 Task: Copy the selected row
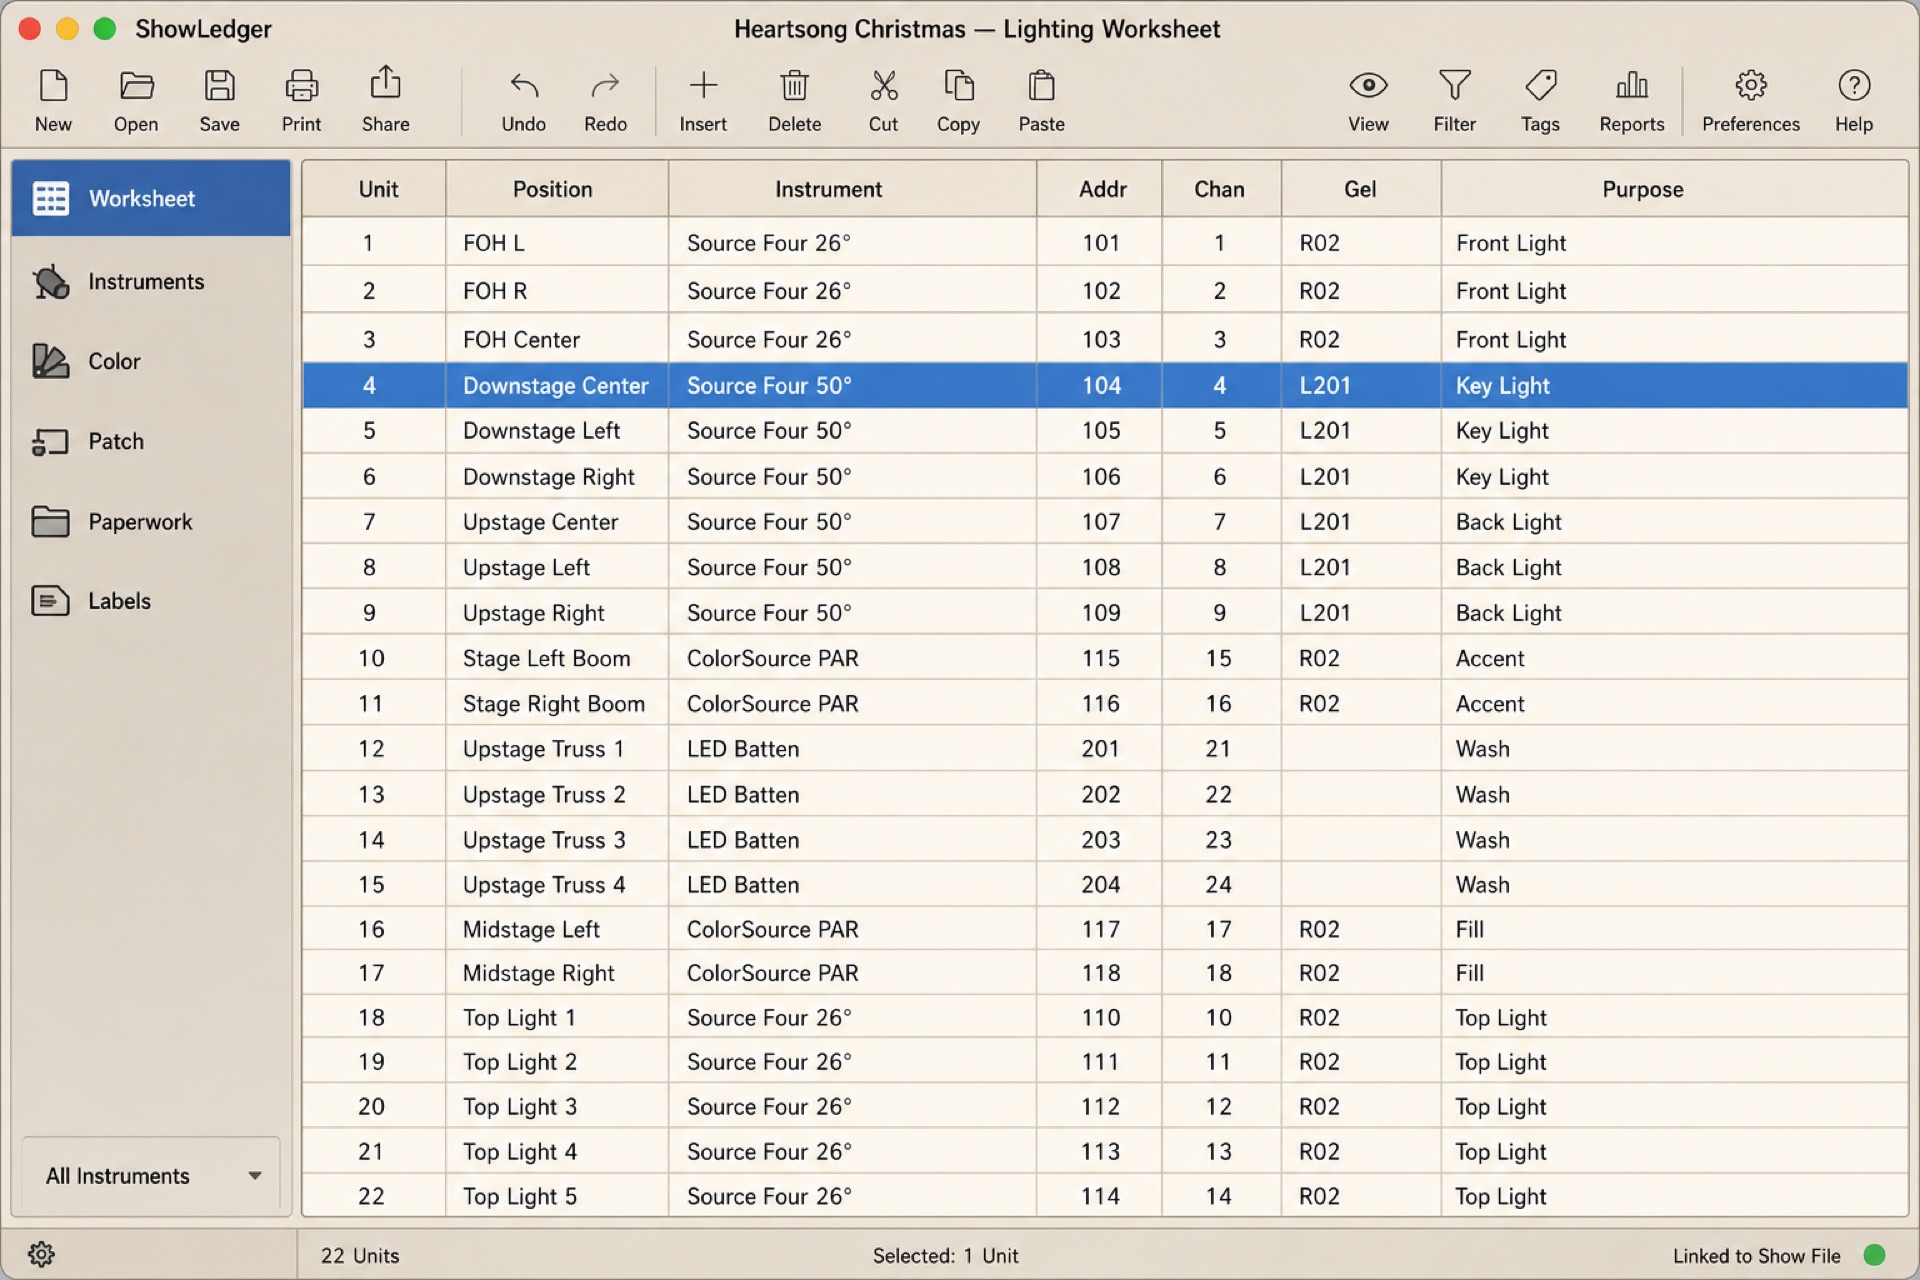coord(958,100)
